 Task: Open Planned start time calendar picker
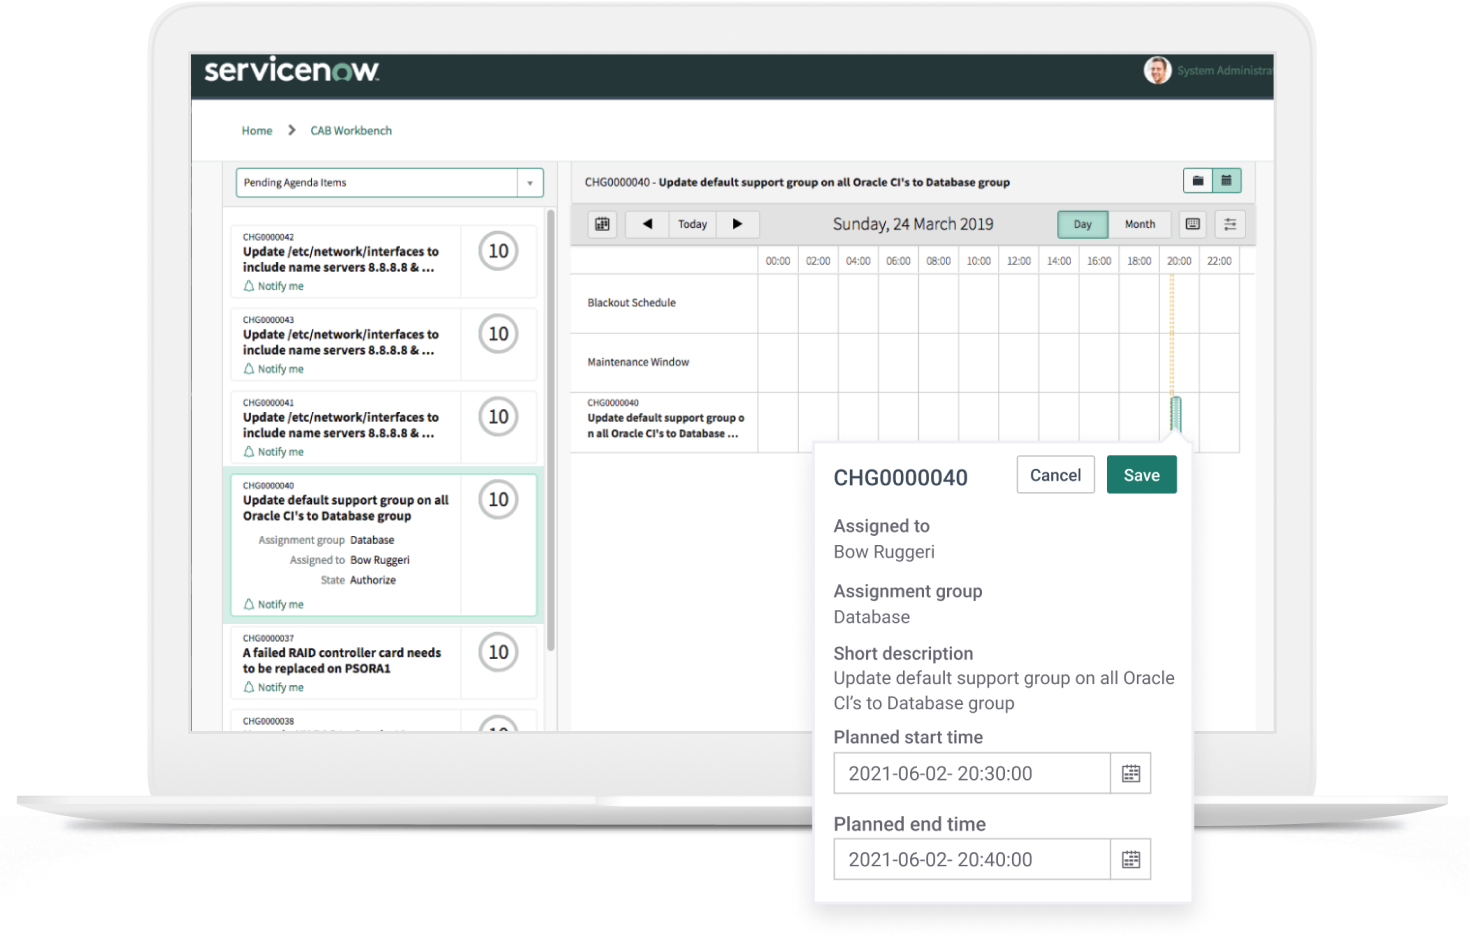pos(1130,773)
